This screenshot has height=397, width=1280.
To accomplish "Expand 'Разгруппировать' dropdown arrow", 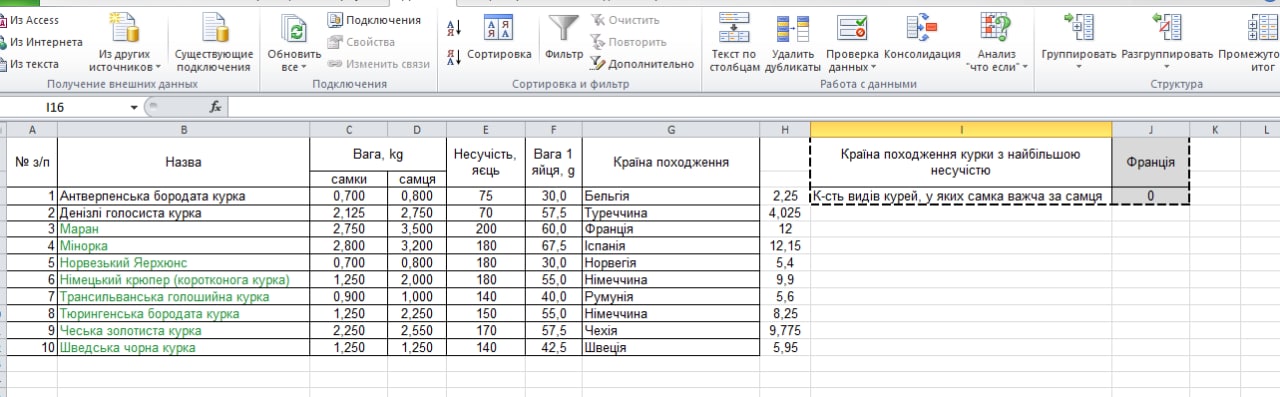I will point(1167,68).
